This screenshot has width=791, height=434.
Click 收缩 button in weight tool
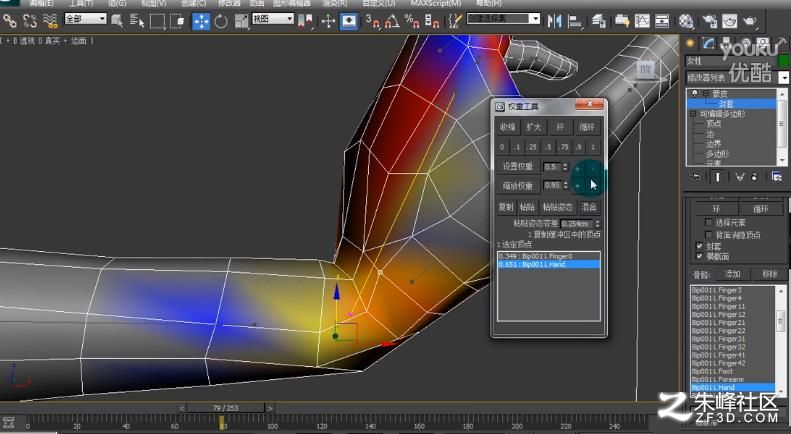[x=507, y=127]
